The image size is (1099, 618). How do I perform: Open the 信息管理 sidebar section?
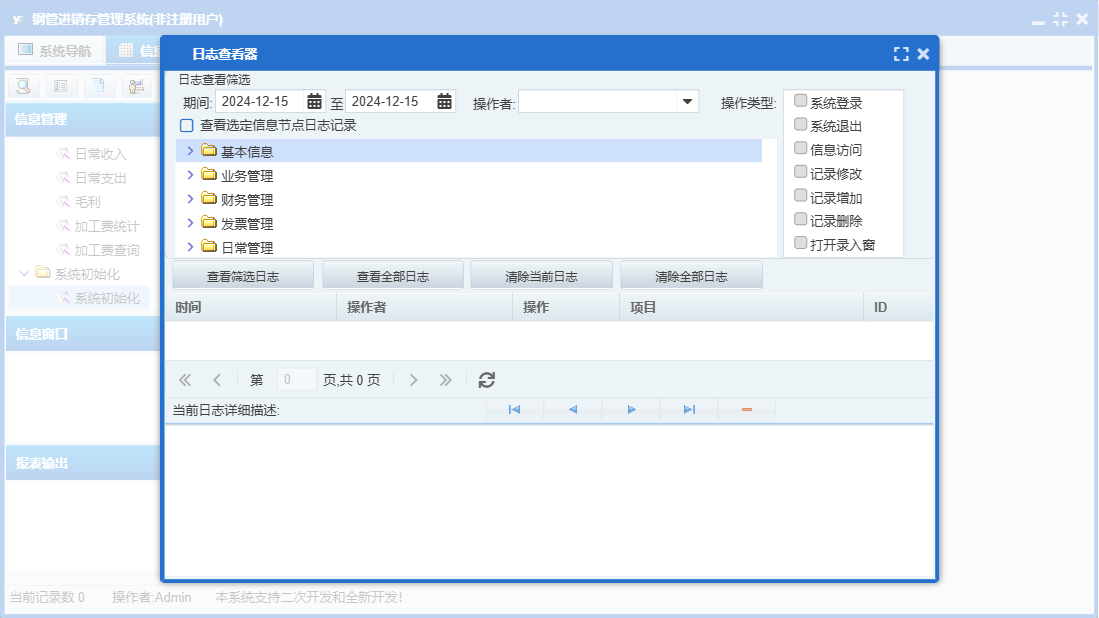click(83, 119)
